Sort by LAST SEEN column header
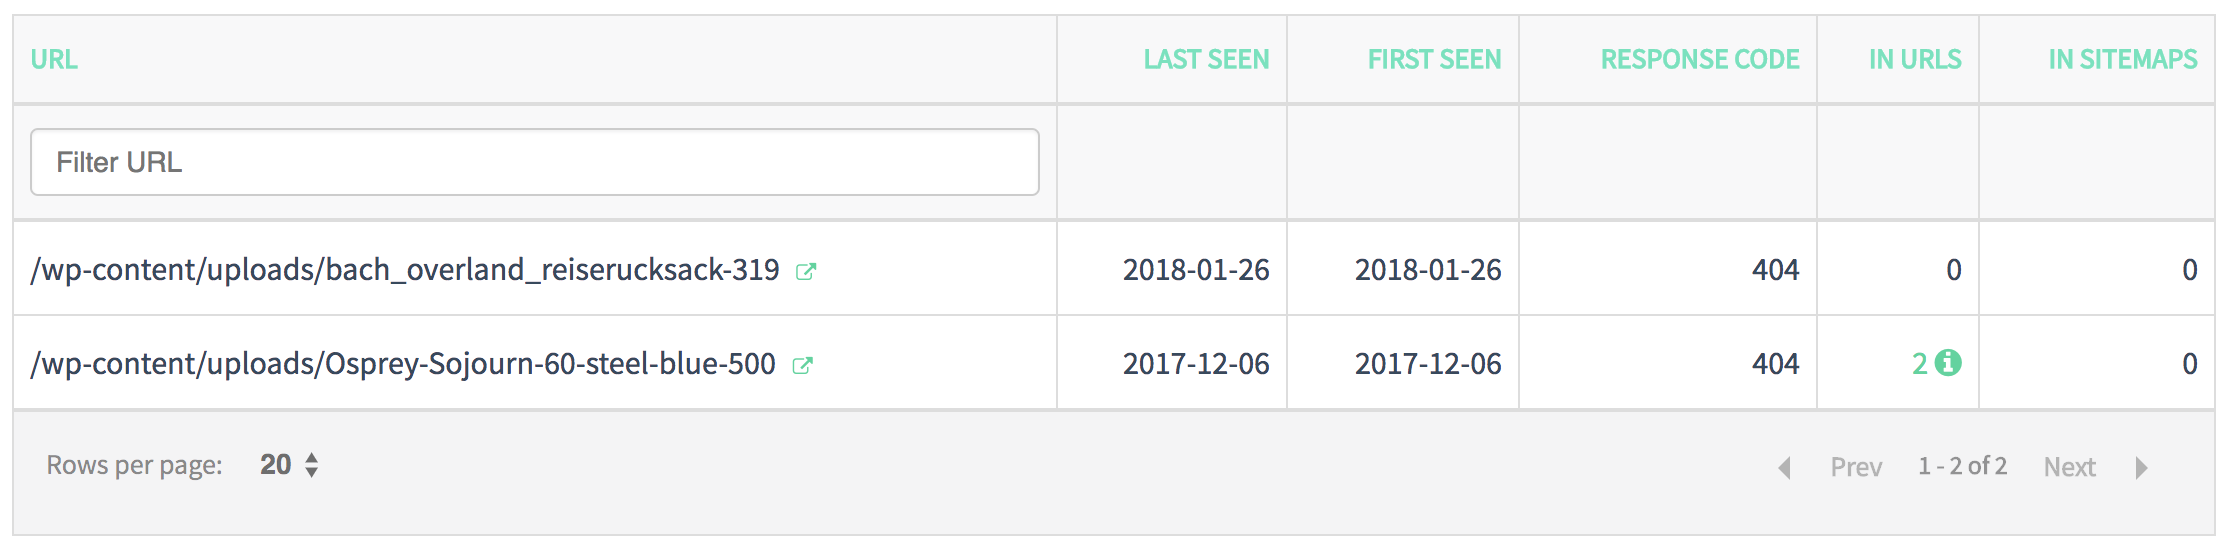This screenshot has height=548, width=2232. click(x=1206, y=59)
